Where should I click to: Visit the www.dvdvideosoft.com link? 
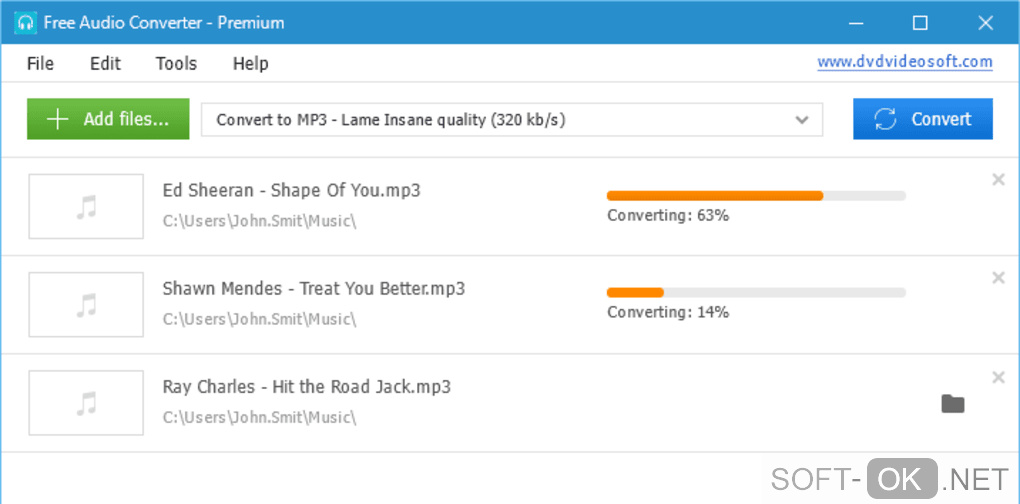pos(904,62)
